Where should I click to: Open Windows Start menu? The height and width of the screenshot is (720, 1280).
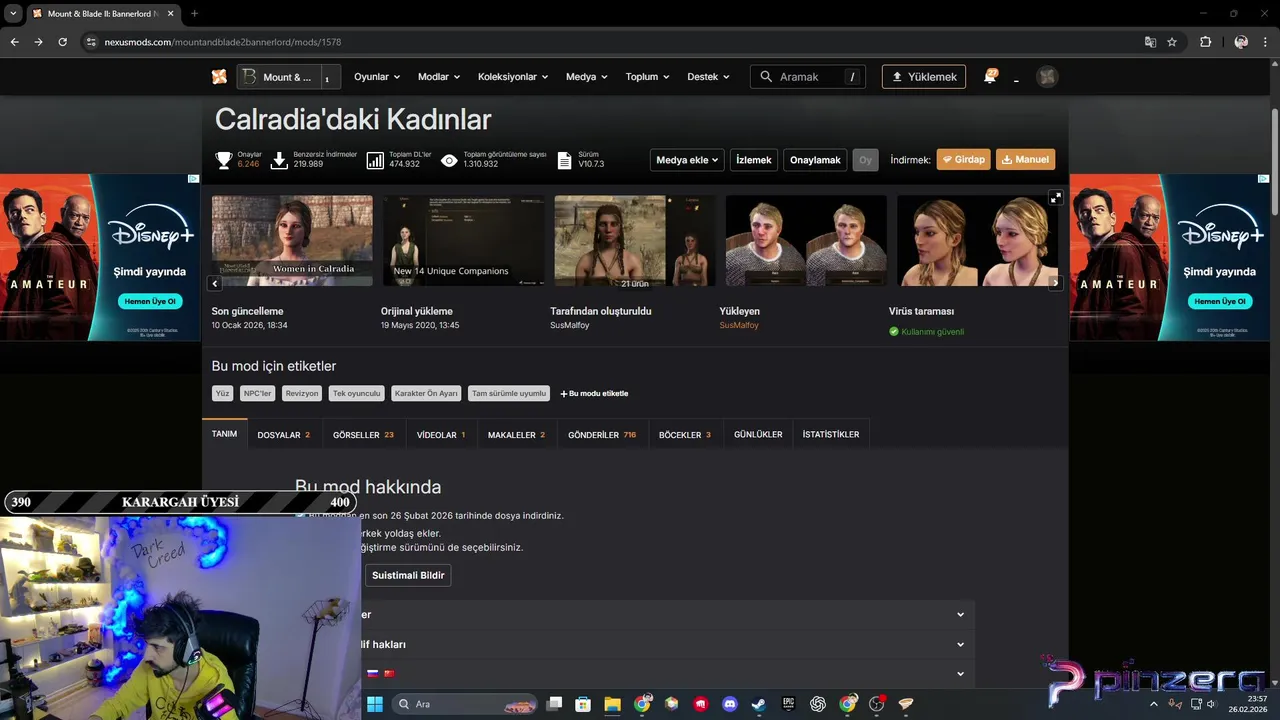375,704
